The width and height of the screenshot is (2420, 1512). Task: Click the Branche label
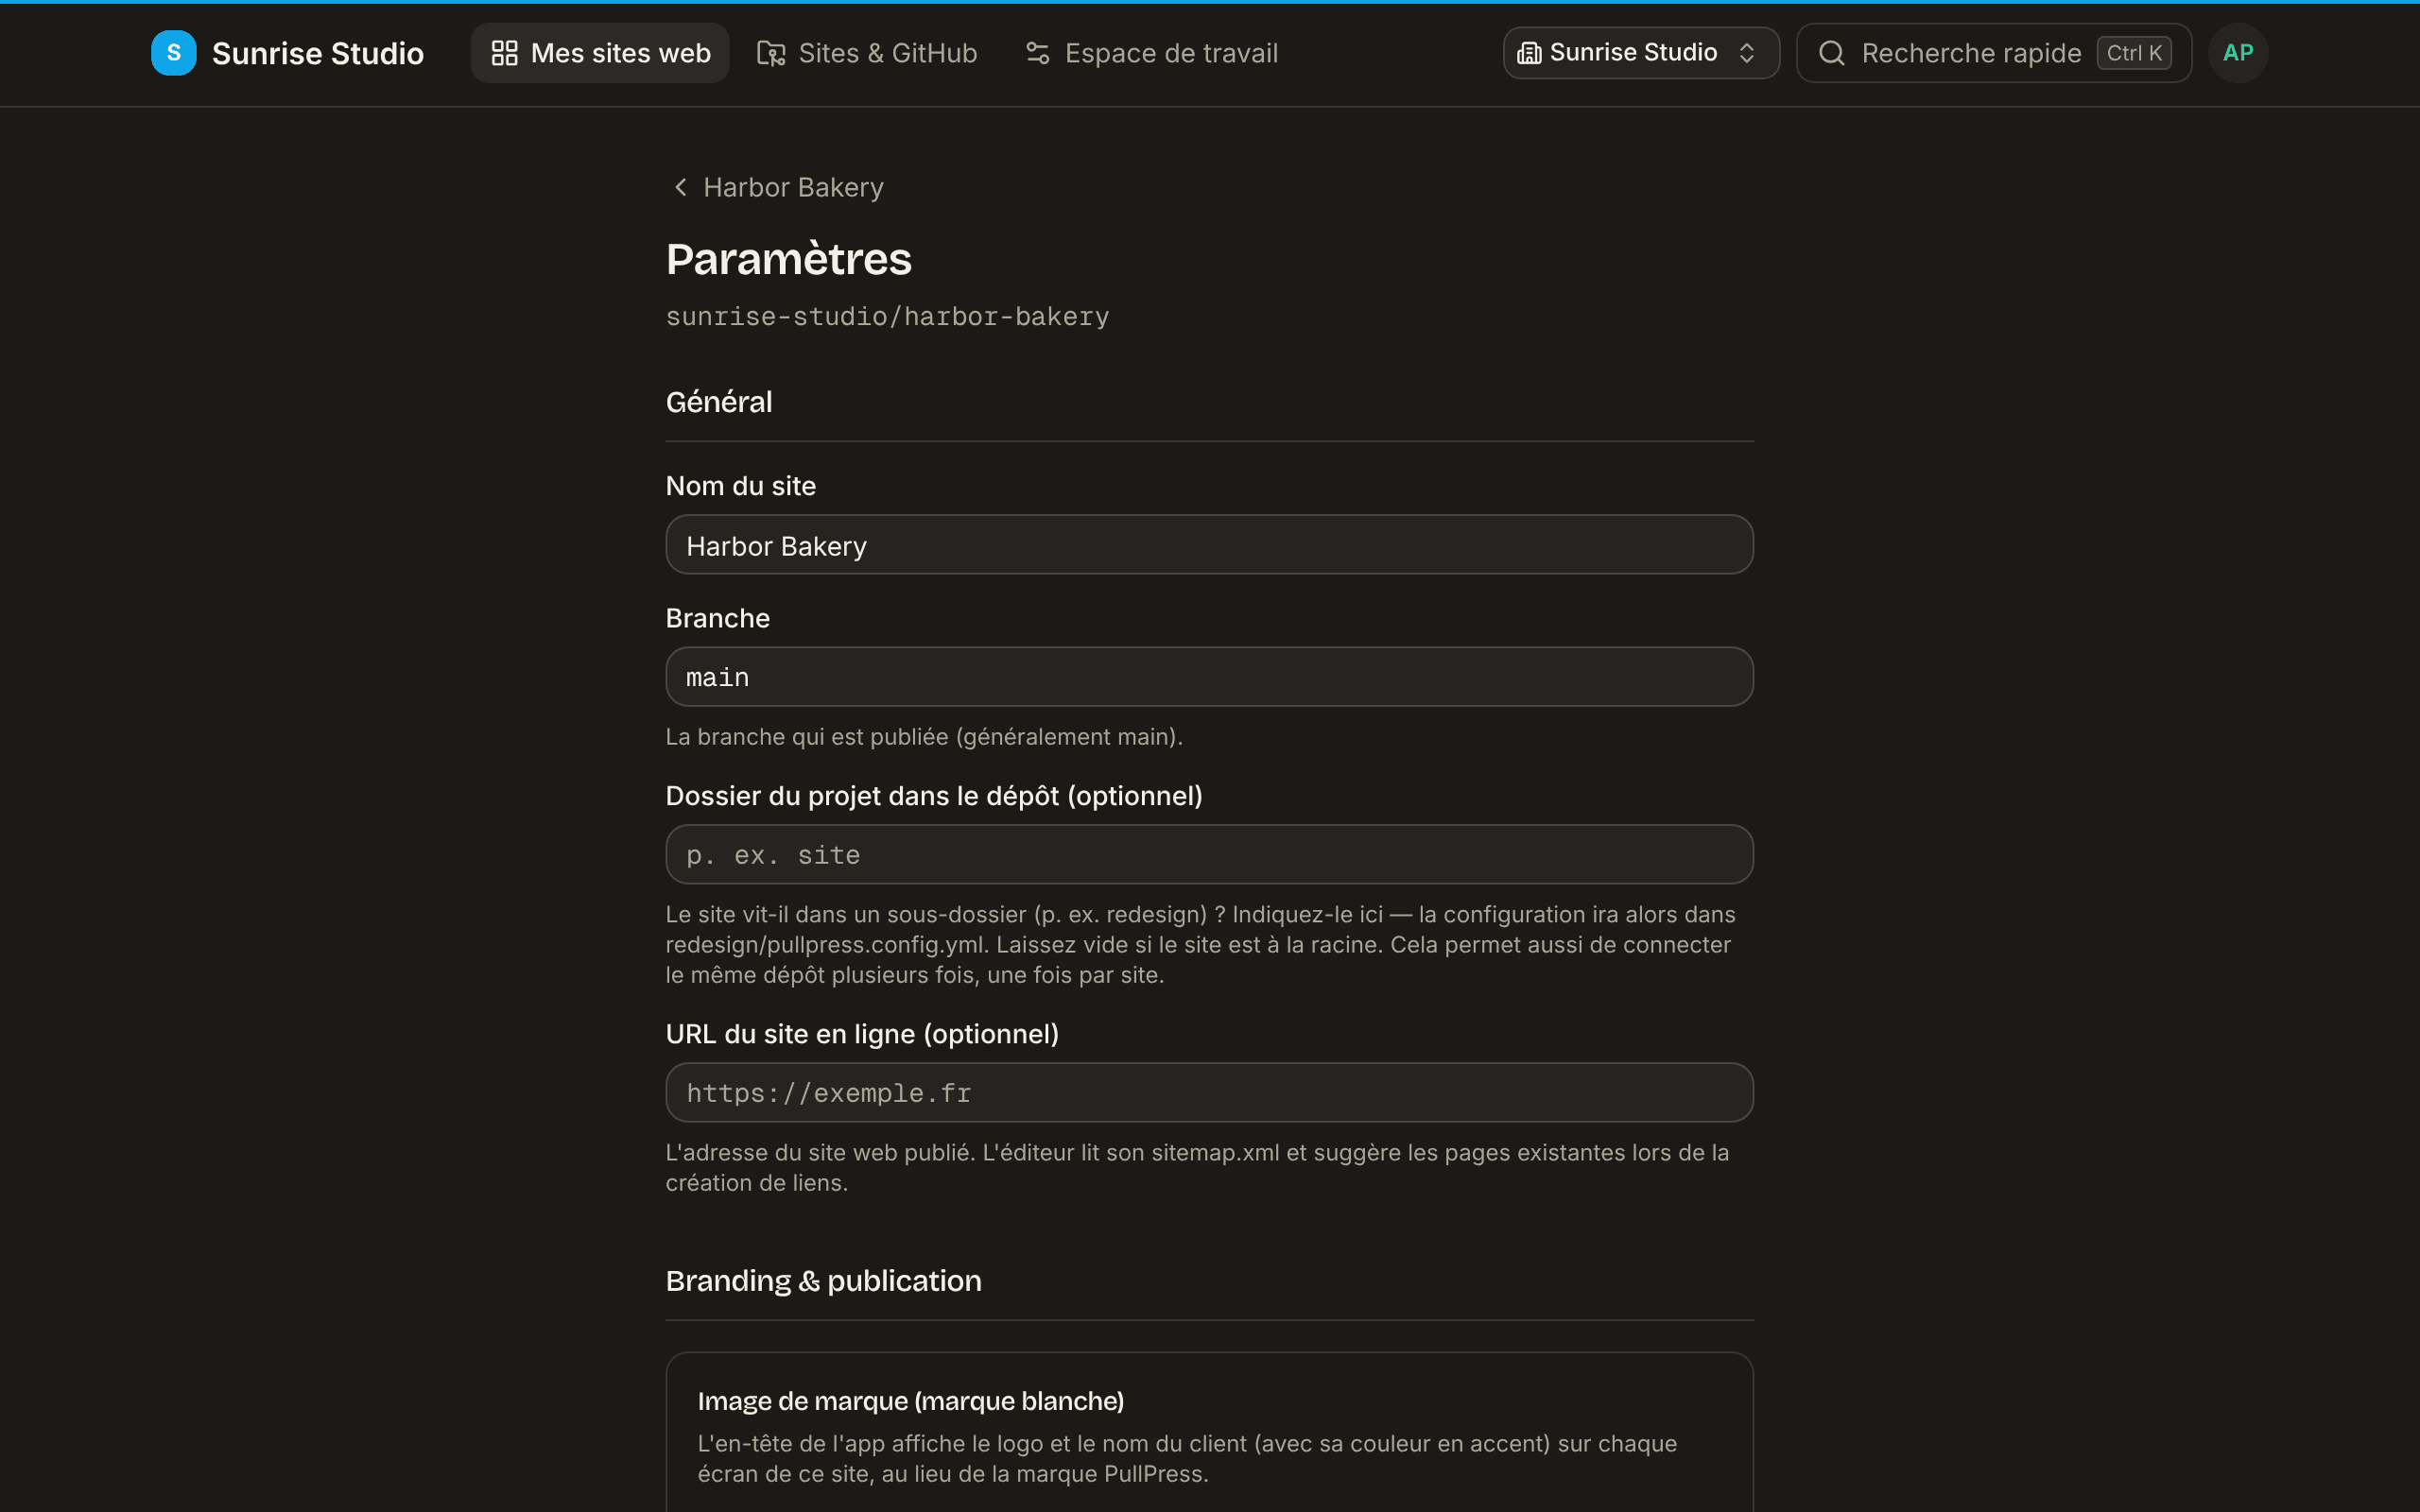click(717, 618)
